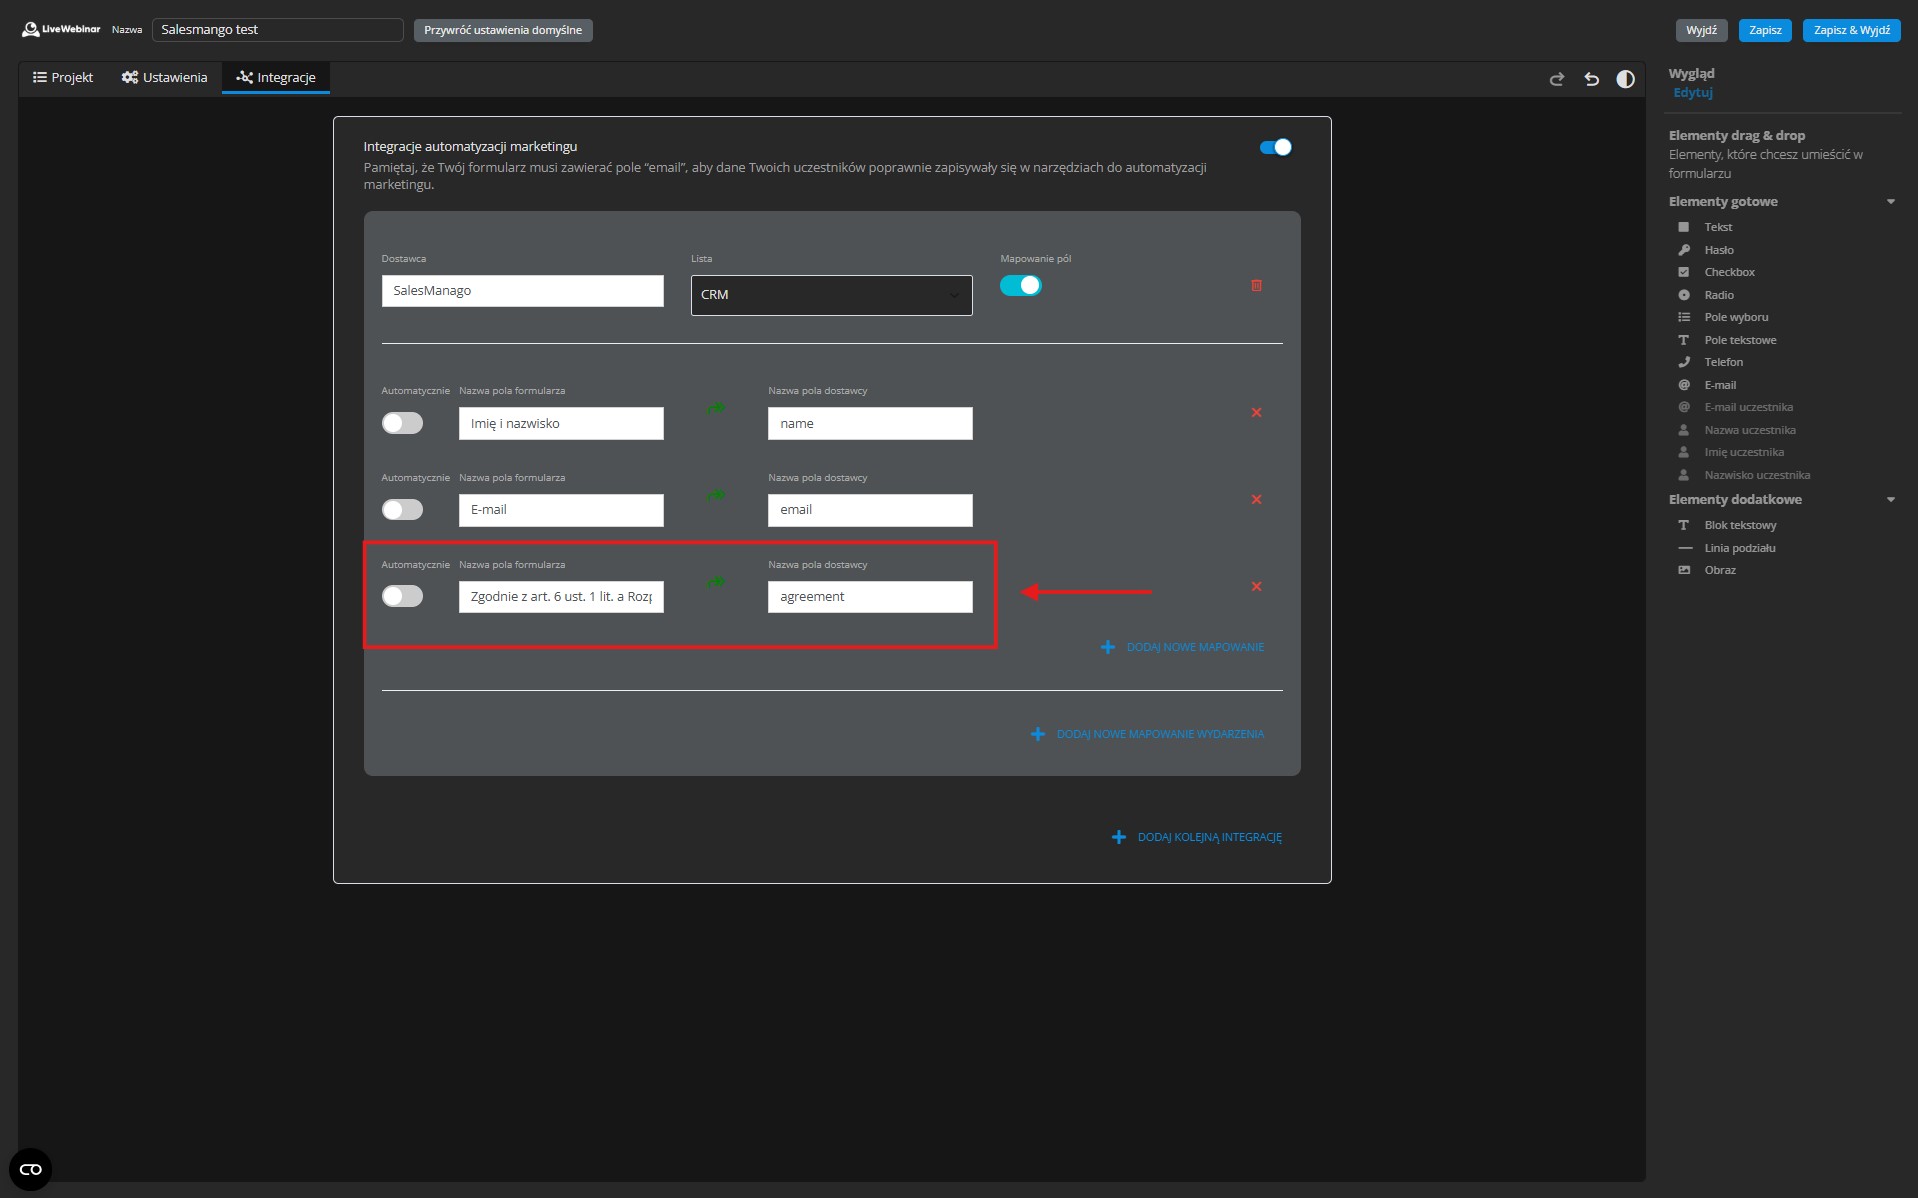The height and width of the screenshot is (1198, 1918).
Task: Add a Checkbox element from sidebar
Action: (x=1729, y=271)
